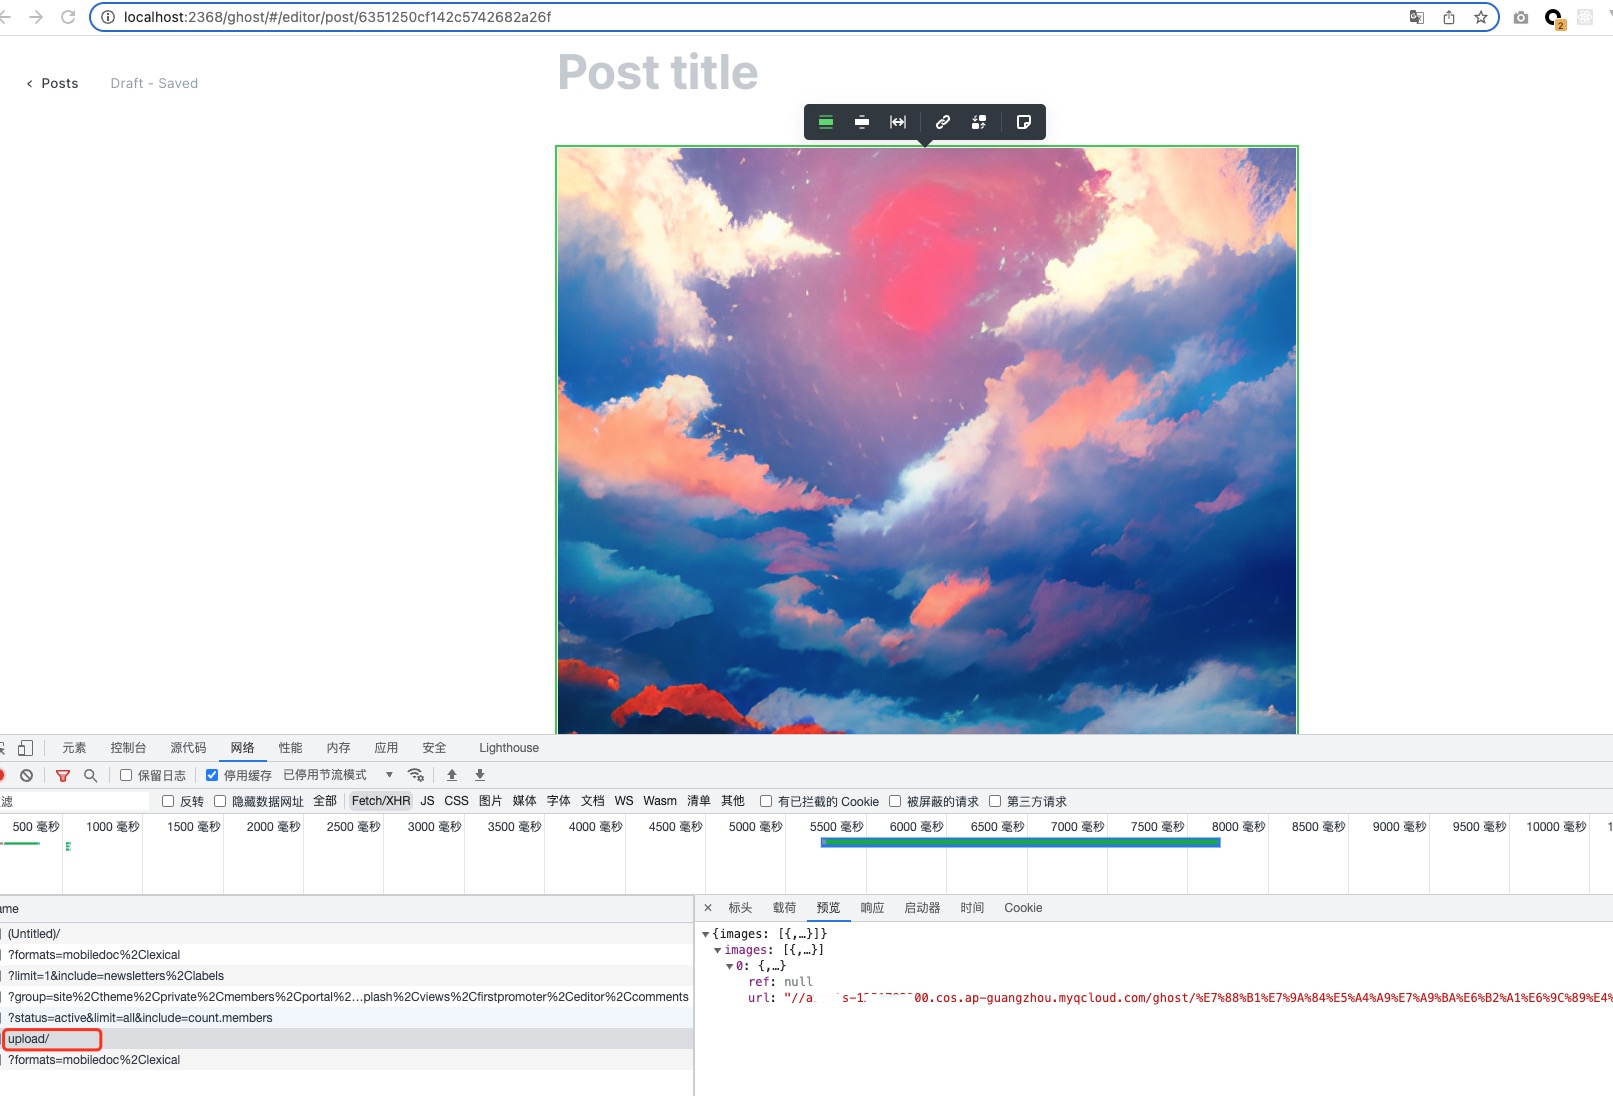The image size is (1613, 1096).
Task: Translate this page icon
Action: tap(1417, 17)
